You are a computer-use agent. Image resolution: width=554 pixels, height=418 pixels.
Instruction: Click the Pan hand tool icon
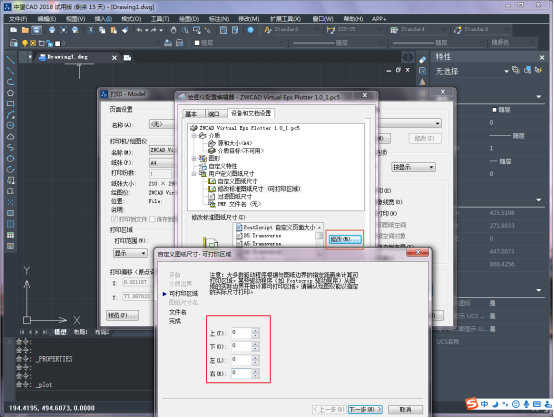click(173, 30)
